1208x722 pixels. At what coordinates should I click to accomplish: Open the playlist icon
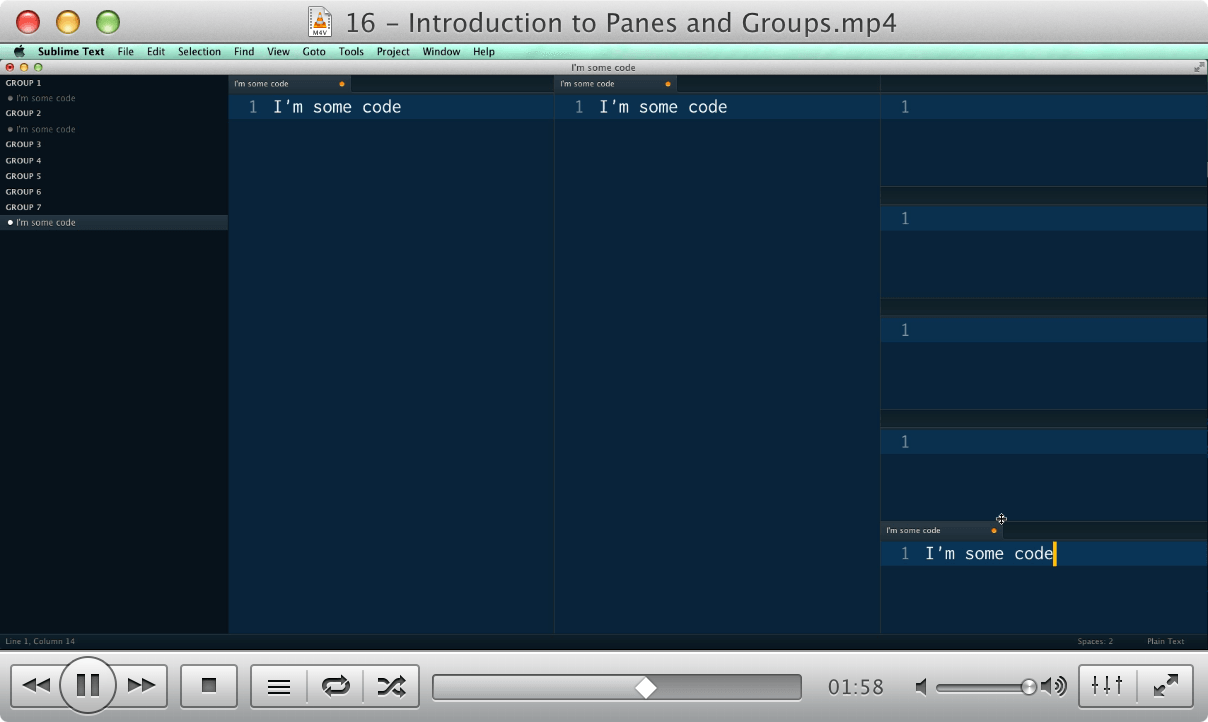(277, 685)
